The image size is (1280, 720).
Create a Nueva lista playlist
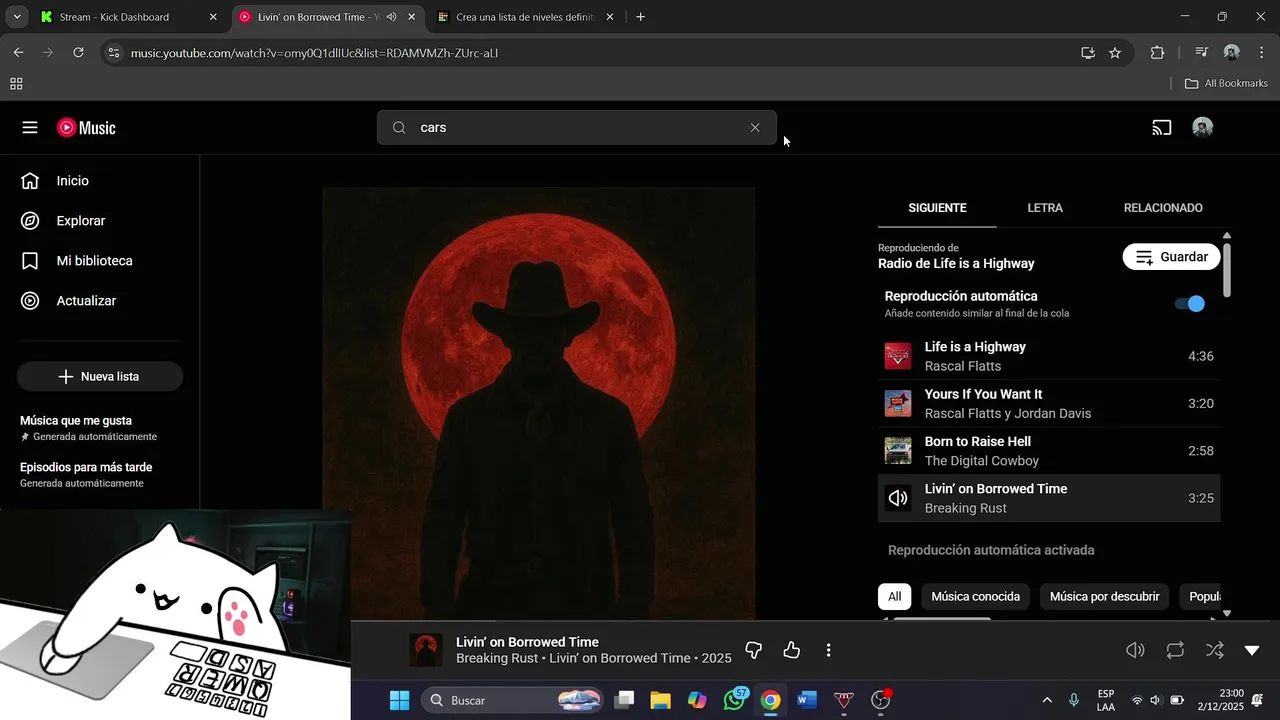pyautogui.click(x=100, y=377)
